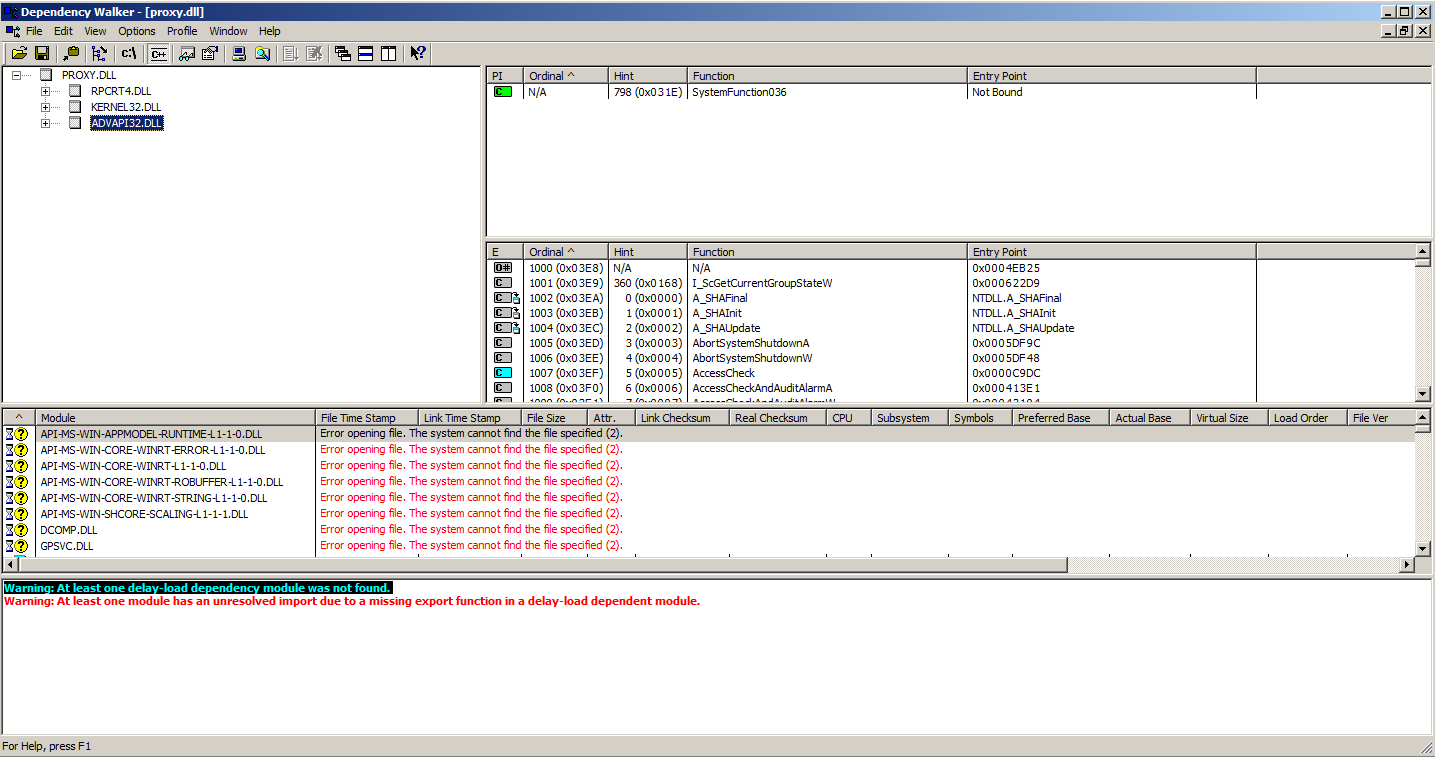Open the File menu

[x=34, y=31]
